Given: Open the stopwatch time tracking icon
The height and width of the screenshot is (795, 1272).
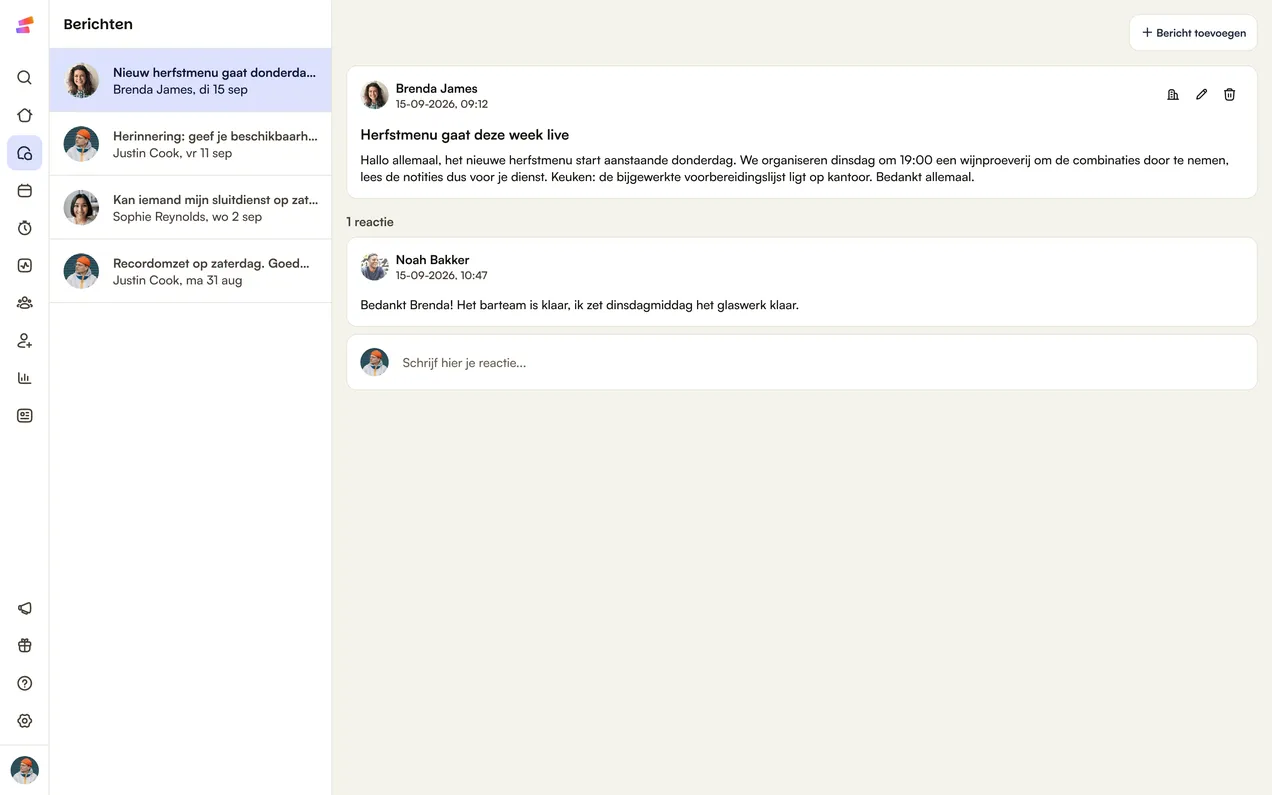Looking at the screenshot, I should coord(25,228).
